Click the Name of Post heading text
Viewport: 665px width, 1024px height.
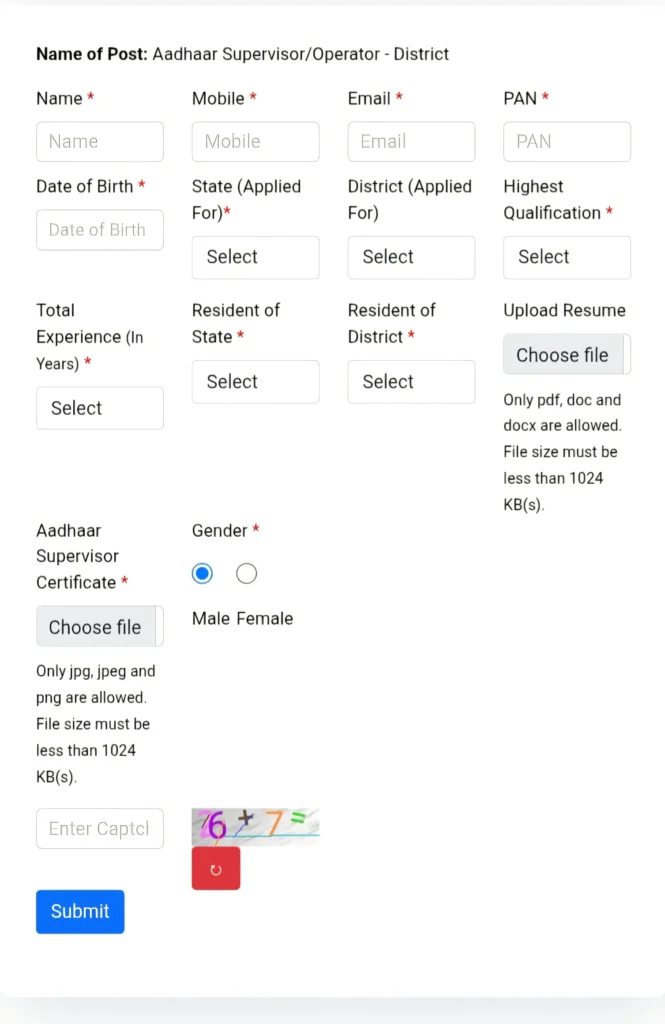click(242, 54)
